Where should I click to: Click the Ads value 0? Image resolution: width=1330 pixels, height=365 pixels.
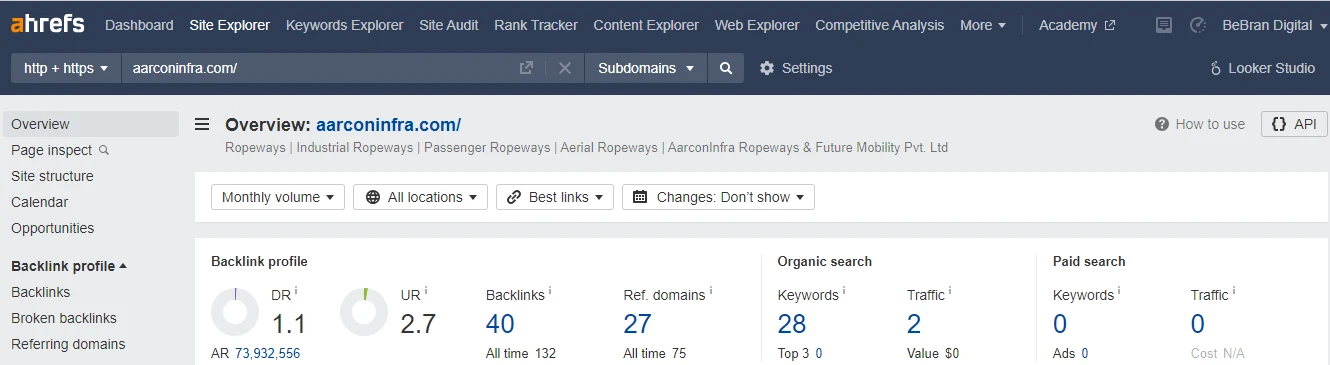[x=1085, y=353]
